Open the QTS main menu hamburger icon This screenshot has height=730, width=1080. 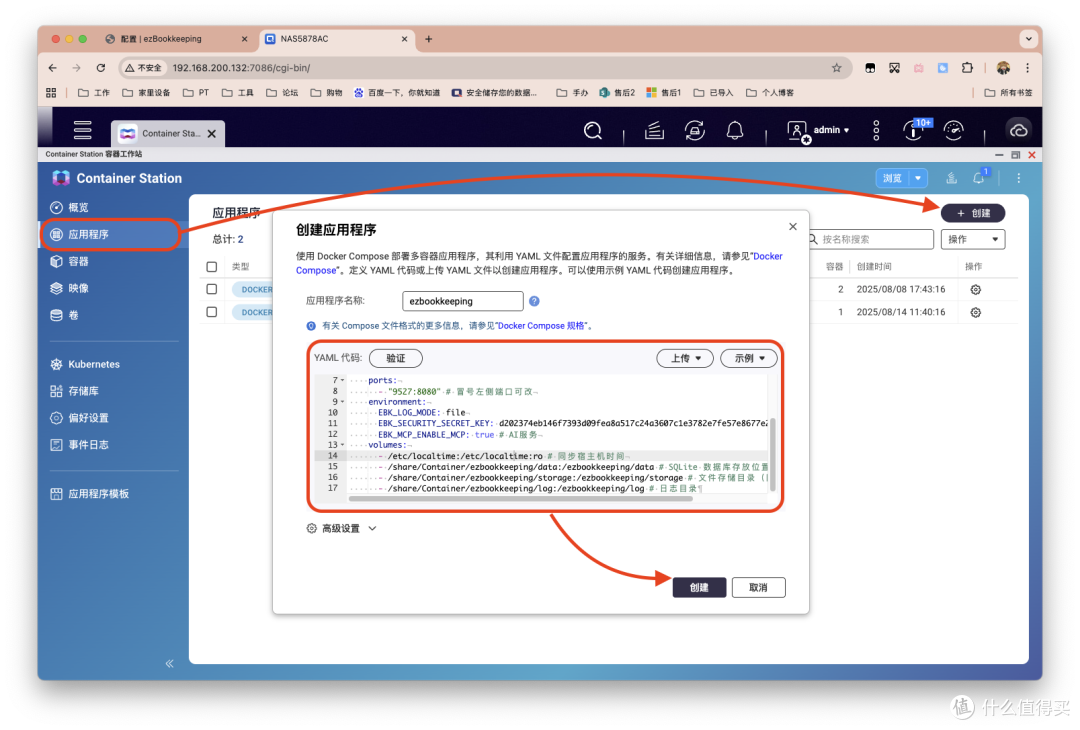(83, 129)
